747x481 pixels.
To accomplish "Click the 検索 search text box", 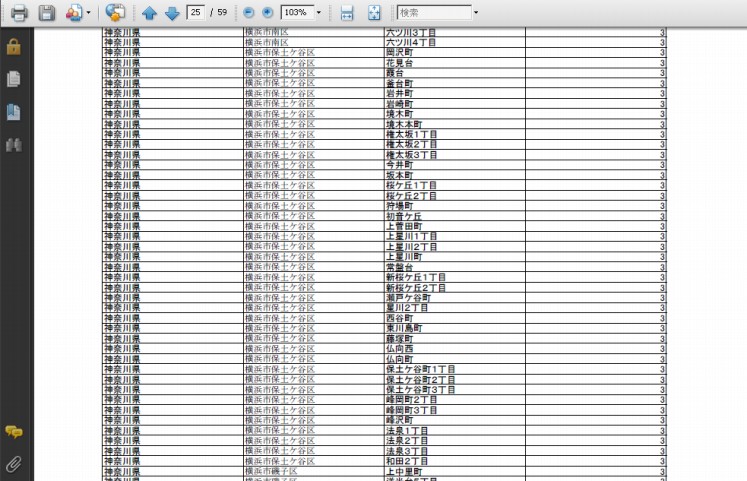I will point(432,13).
